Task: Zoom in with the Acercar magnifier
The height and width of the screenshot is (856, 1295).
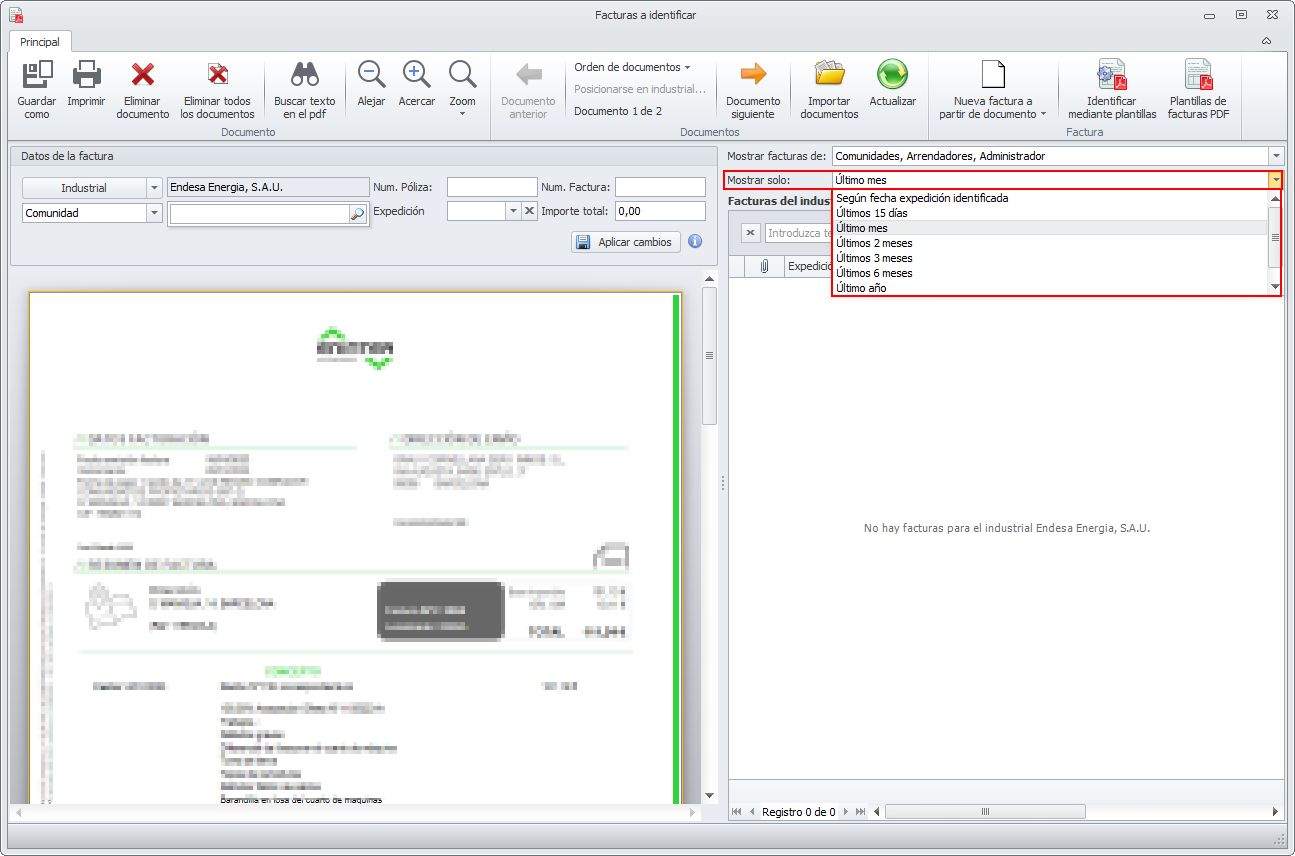Action: click(417, 84)
